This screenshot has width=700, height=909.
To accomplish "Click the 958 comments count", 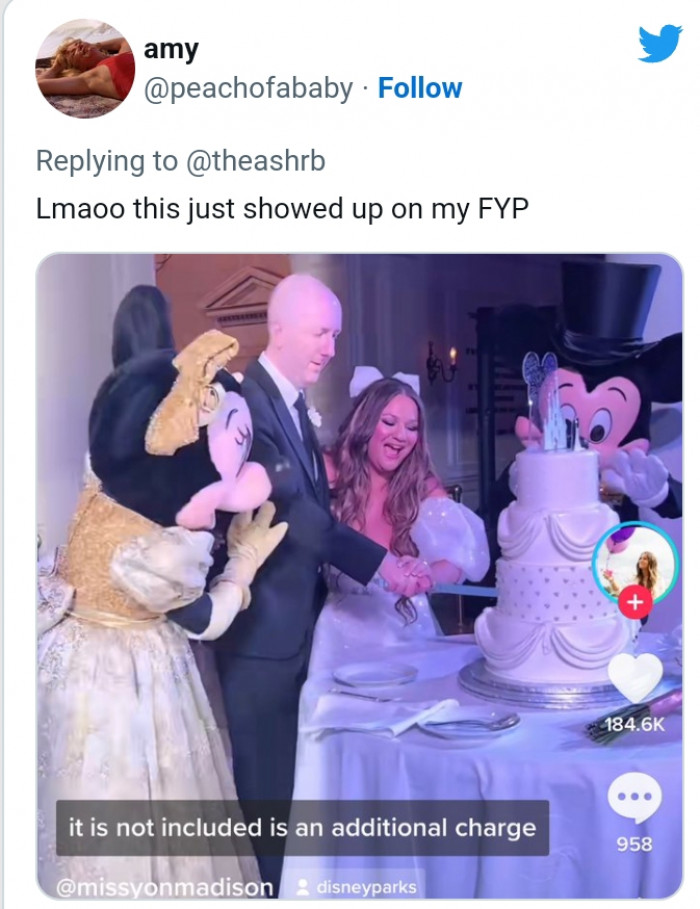I will click(x=634, y=844).
